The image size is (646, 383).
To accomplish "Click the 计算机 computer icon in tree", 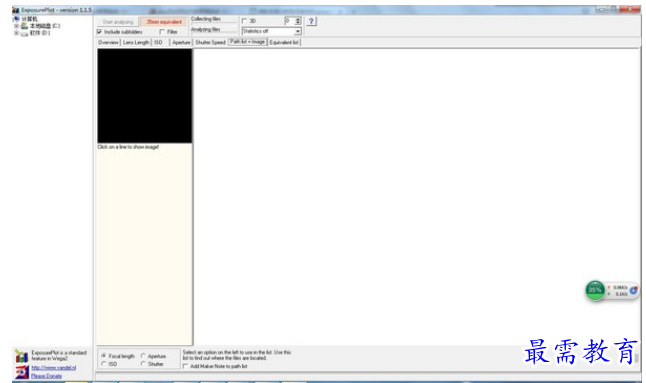I will click(16, 19).
